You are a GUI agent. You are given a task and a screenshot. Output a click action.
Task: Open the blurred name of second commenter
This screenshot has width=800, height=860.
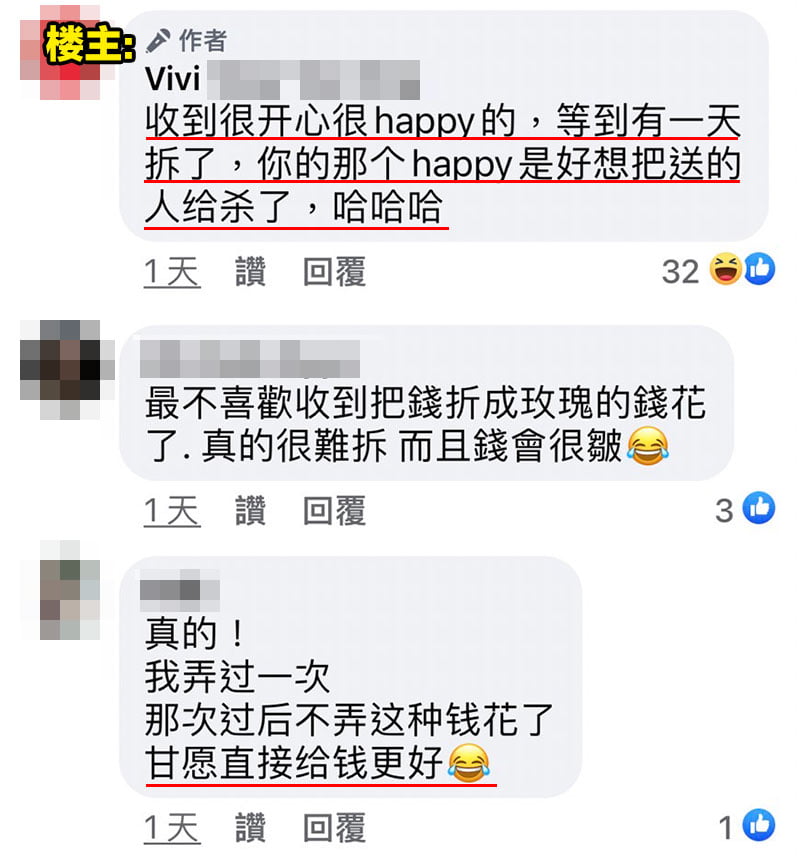pyautogui.click(x=250, y=358)
